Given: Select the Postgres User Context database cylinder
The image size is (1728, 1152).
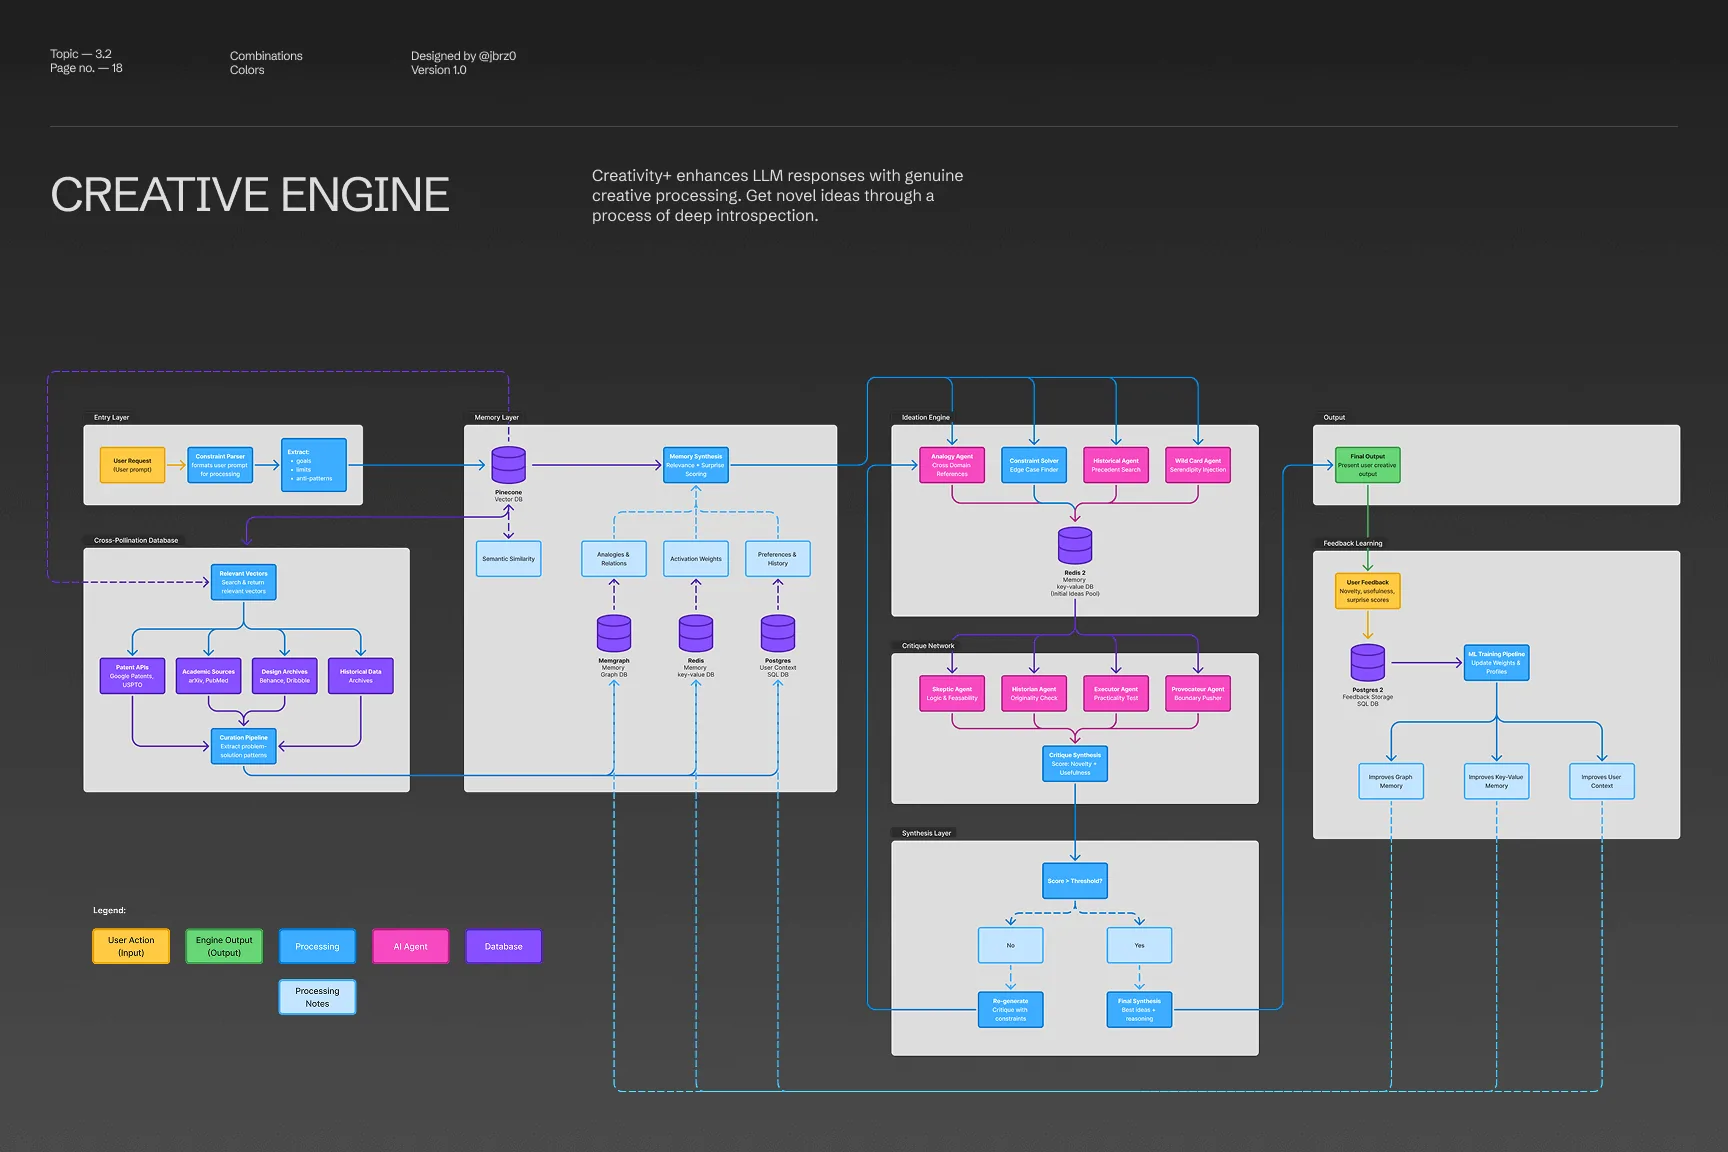Looking at the screenshot, I should coord(778,633).
